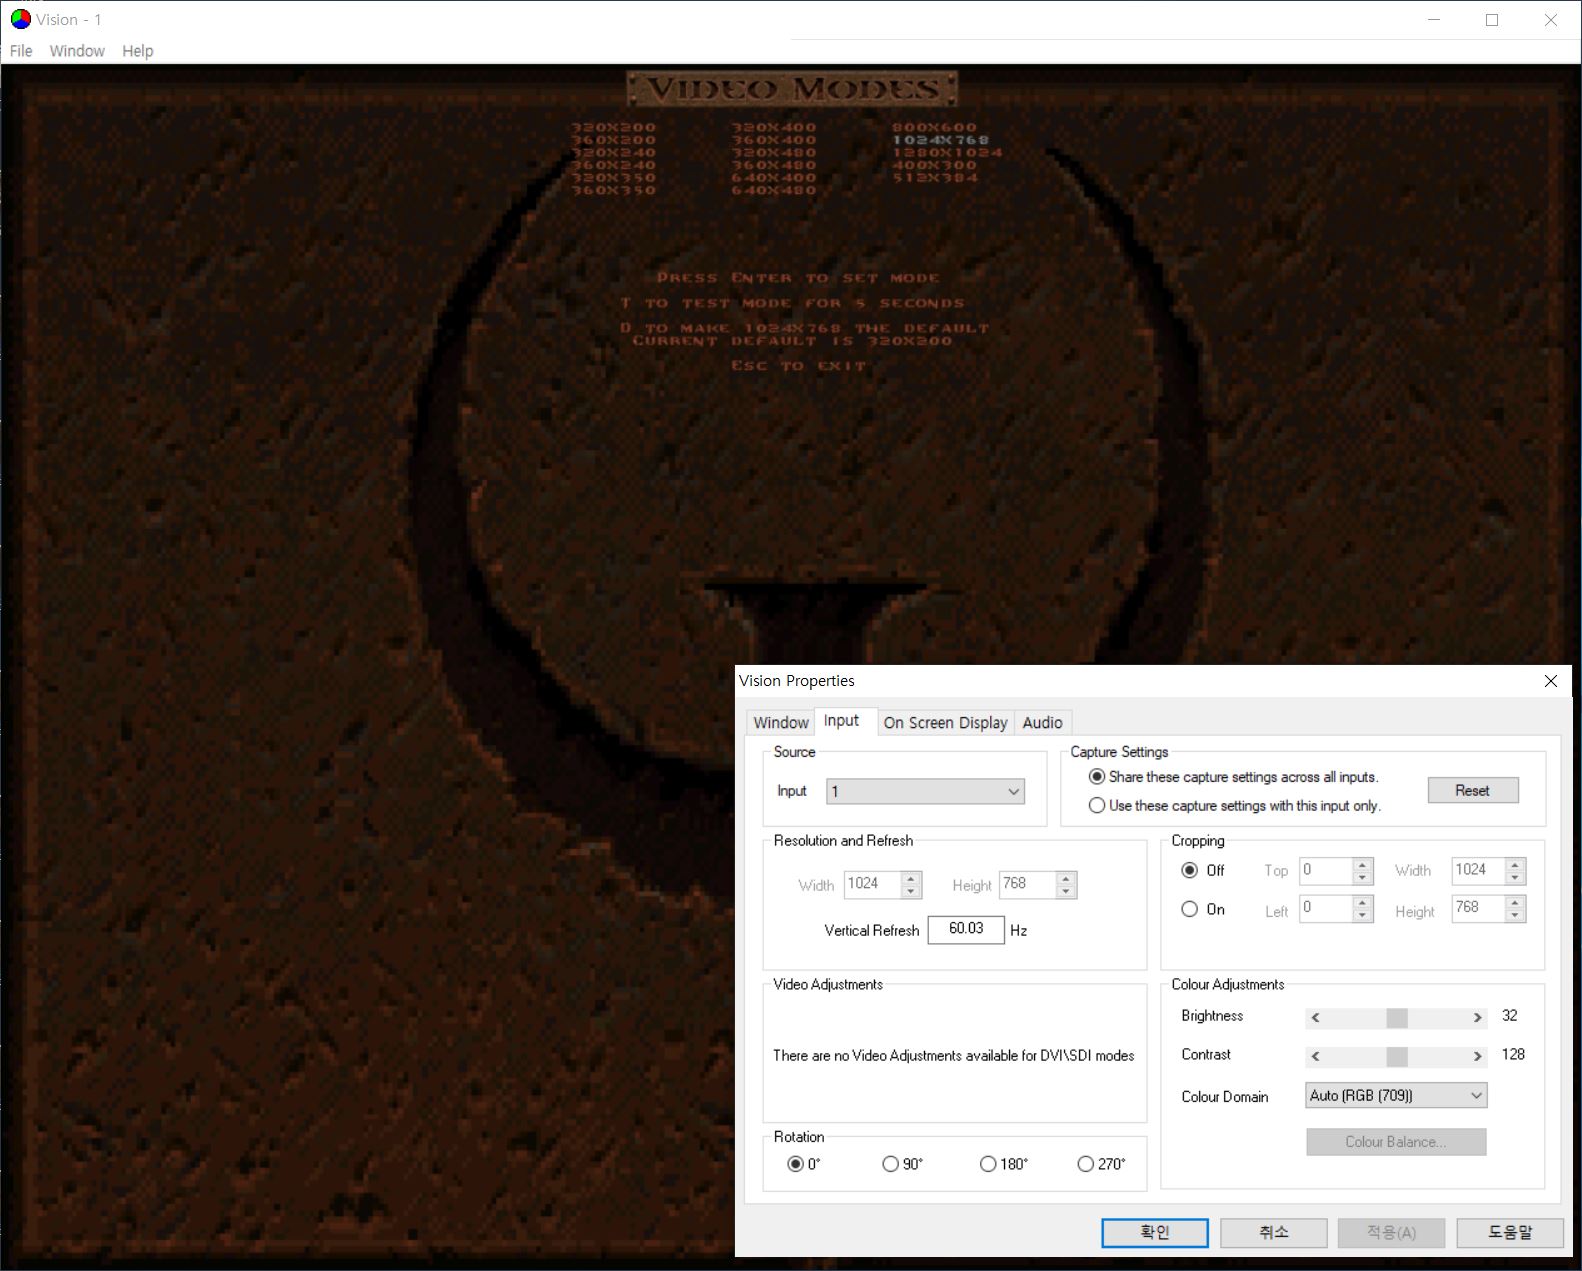Switch to the On Screen Display tab
The width and height of the screenshot is (1582, 1271).
[946, 722]
